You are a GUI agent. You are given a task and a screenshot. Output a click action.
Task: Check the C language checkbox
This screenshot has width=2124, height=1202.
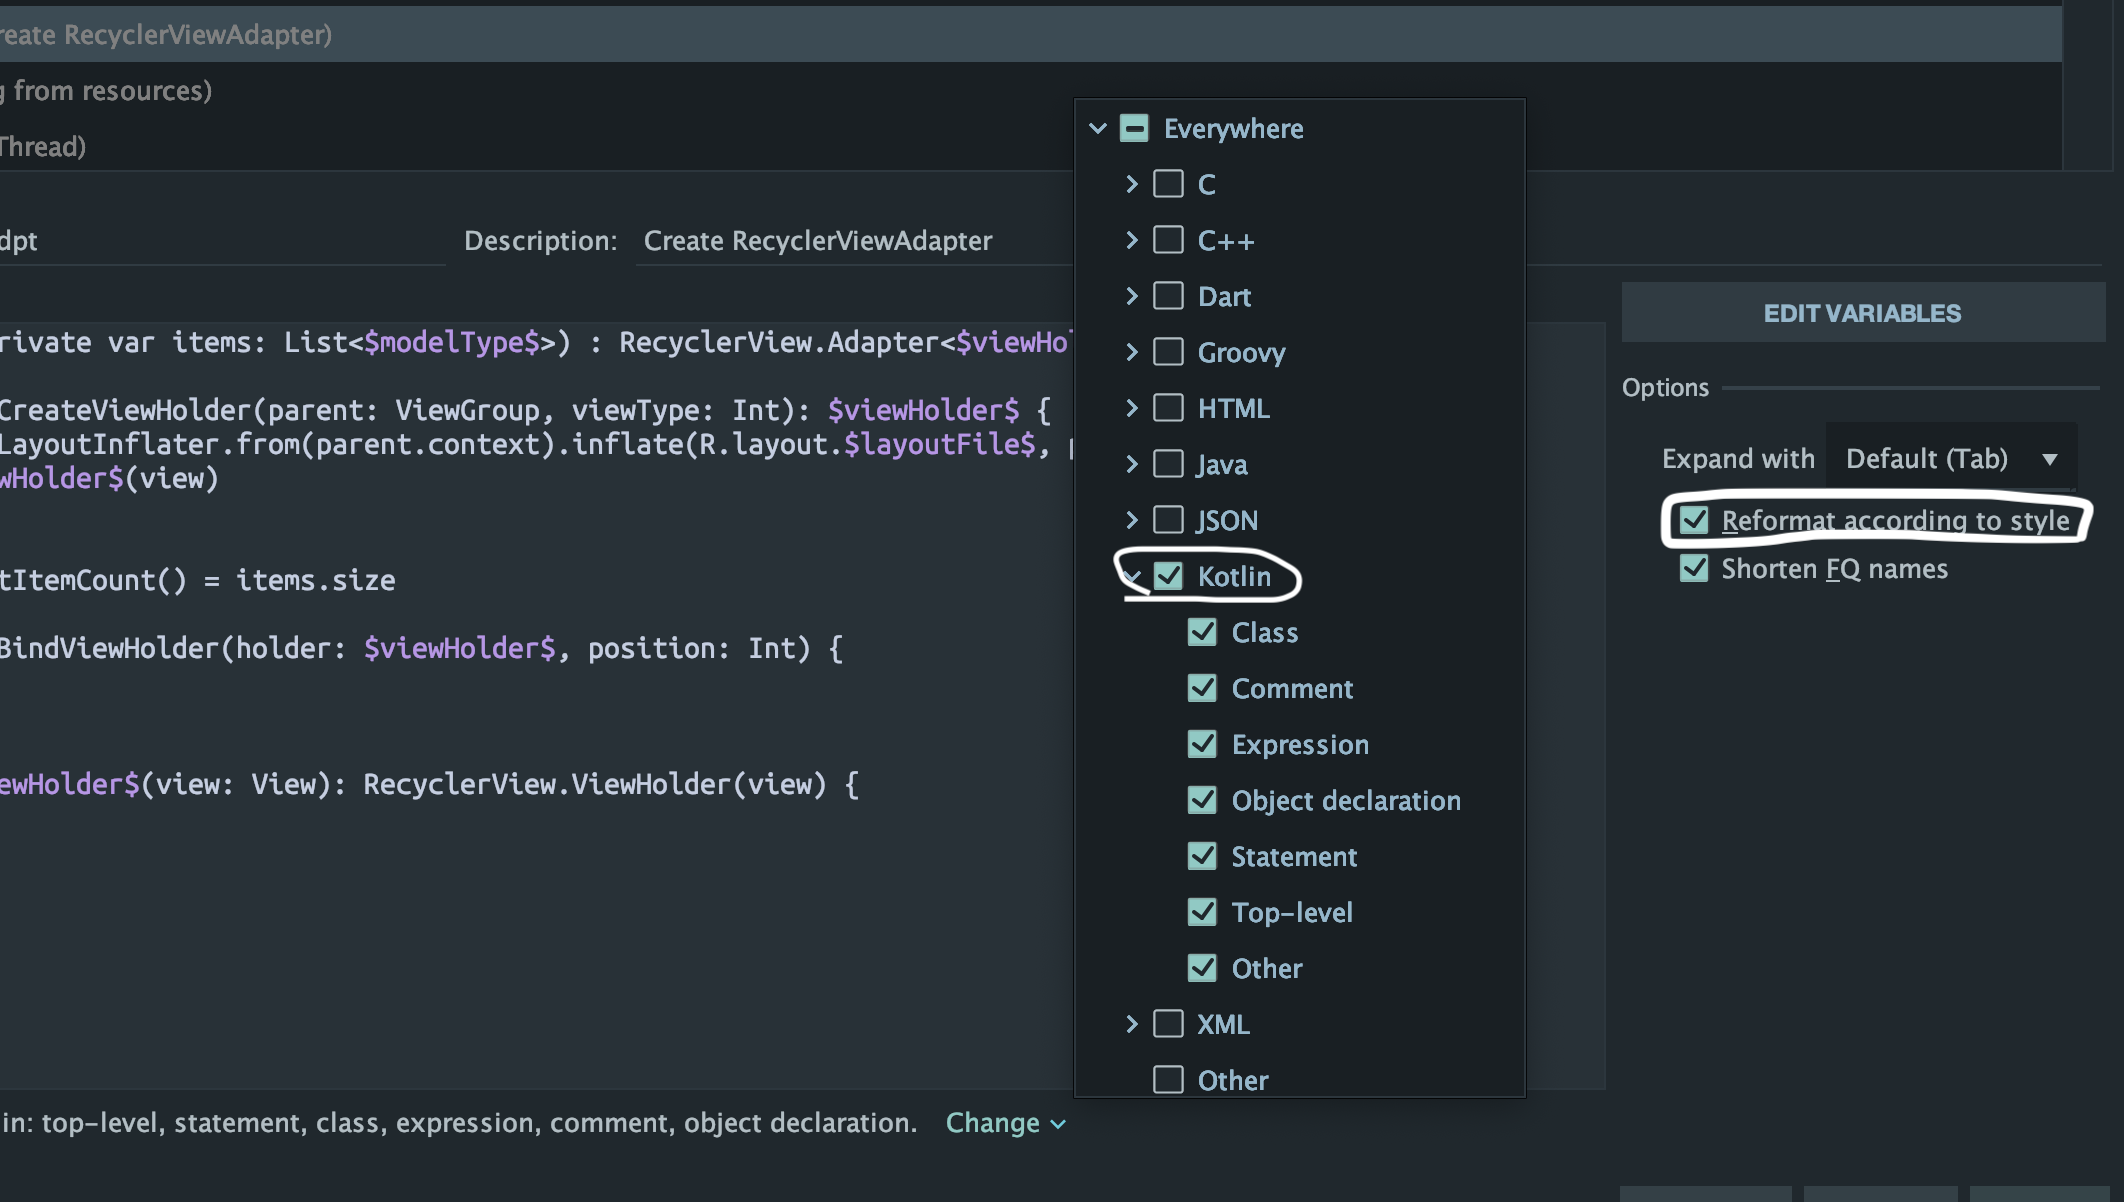[x=1168, y=184]
